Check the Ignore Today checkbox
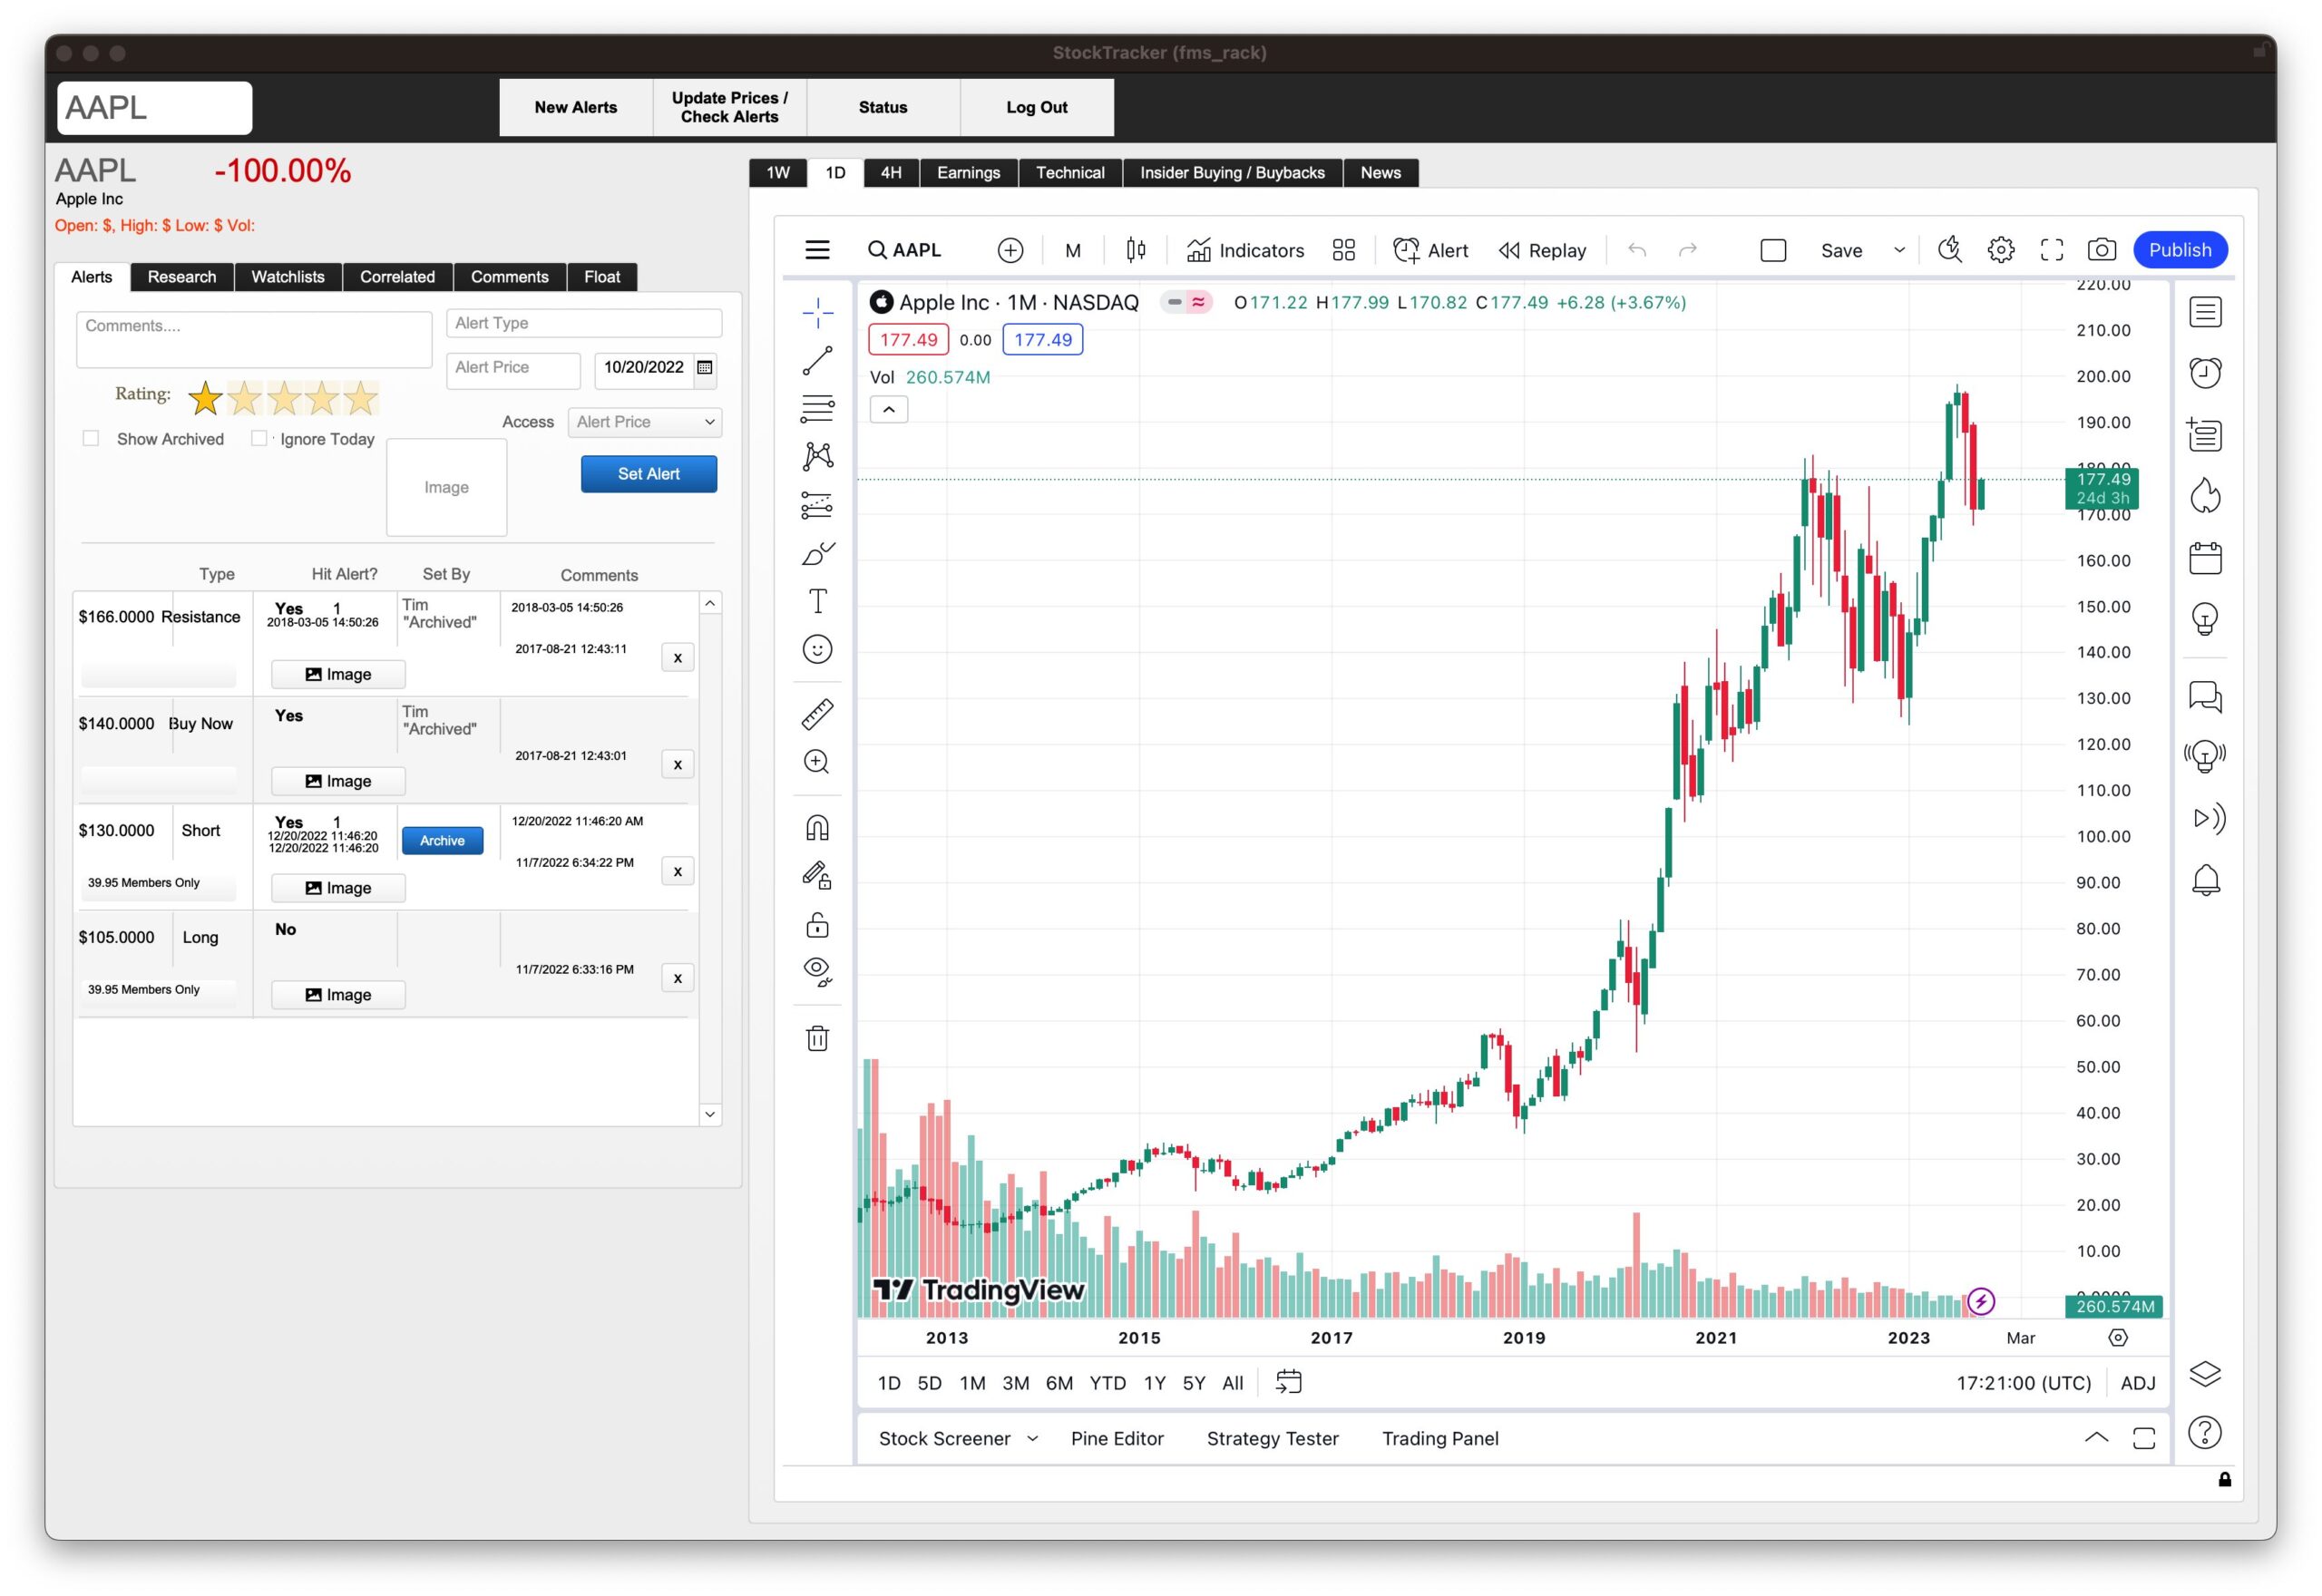Screen dimensions: 2322x1596 pos(259,439)
